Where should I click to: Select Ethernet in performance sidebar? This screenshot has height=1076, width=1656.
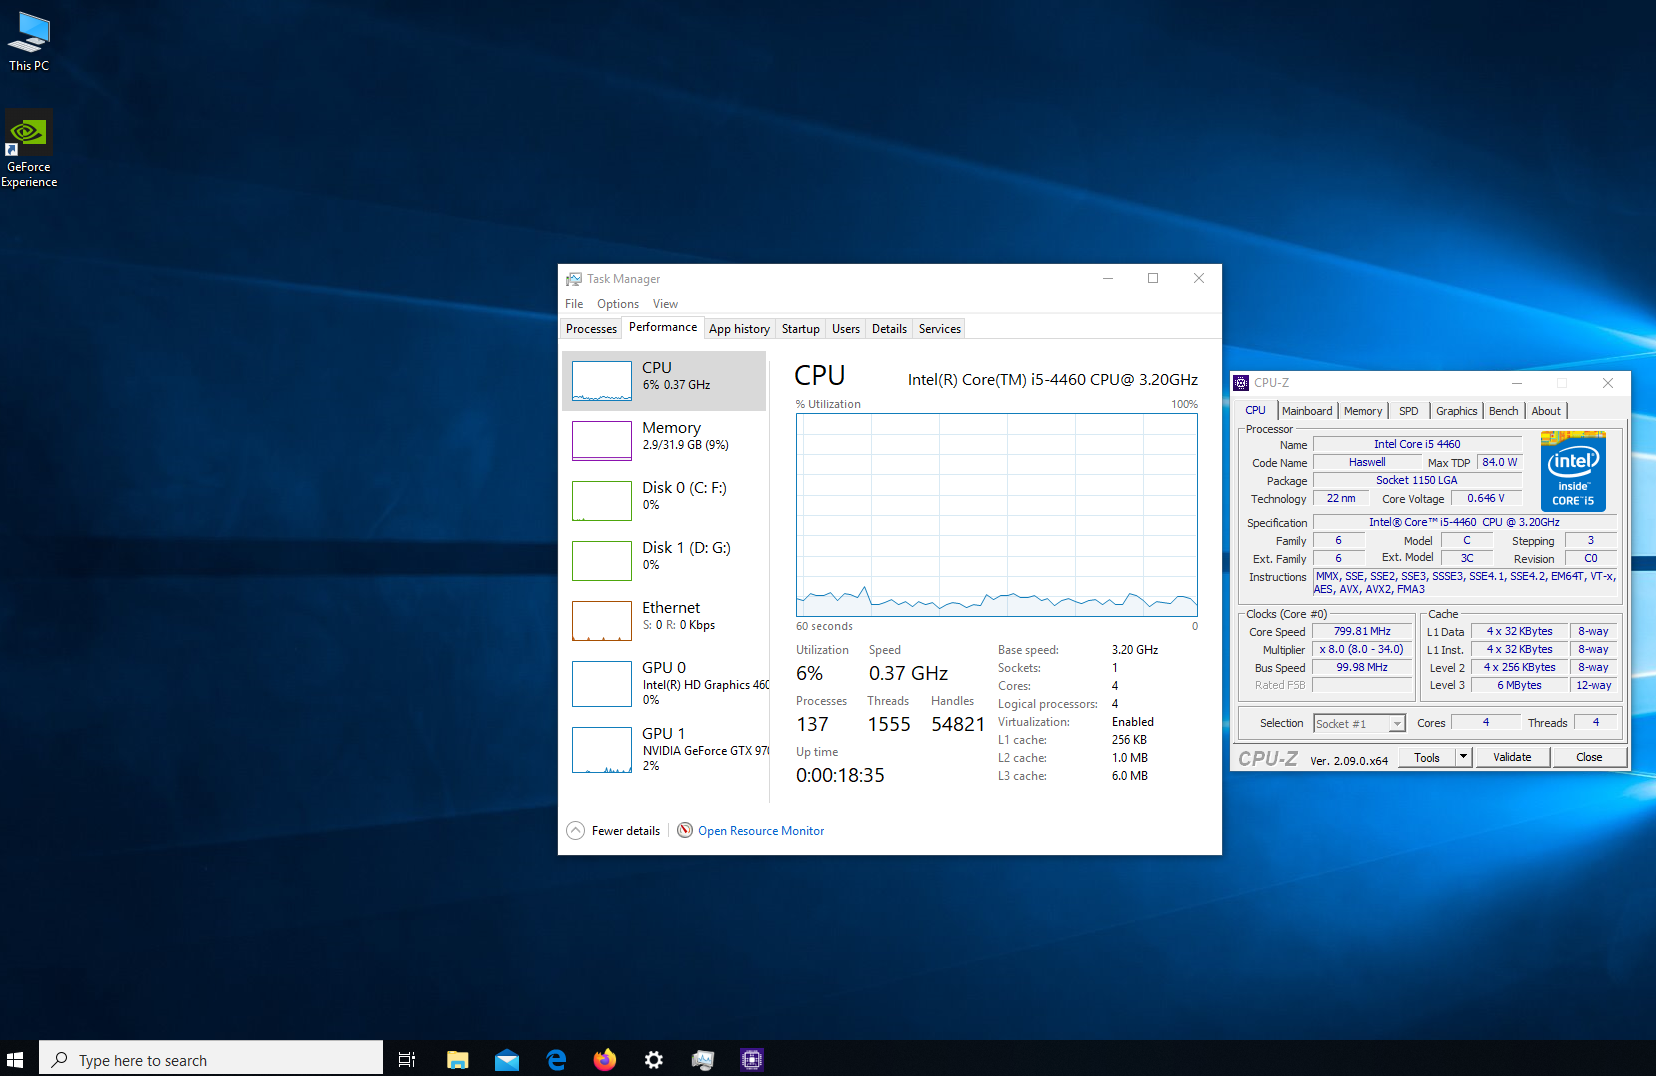pyautogui.click(x=664, y=620)
